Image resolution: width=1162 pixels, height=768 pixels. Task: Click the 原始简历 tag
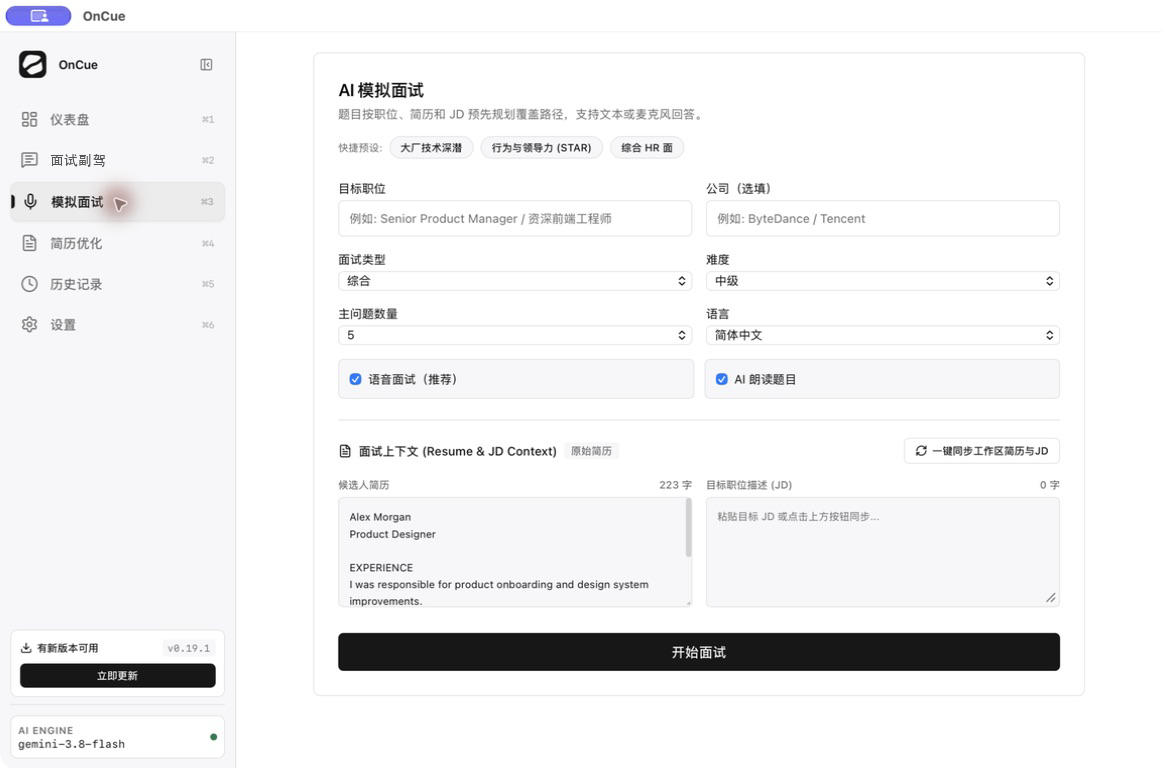(591, 451)
